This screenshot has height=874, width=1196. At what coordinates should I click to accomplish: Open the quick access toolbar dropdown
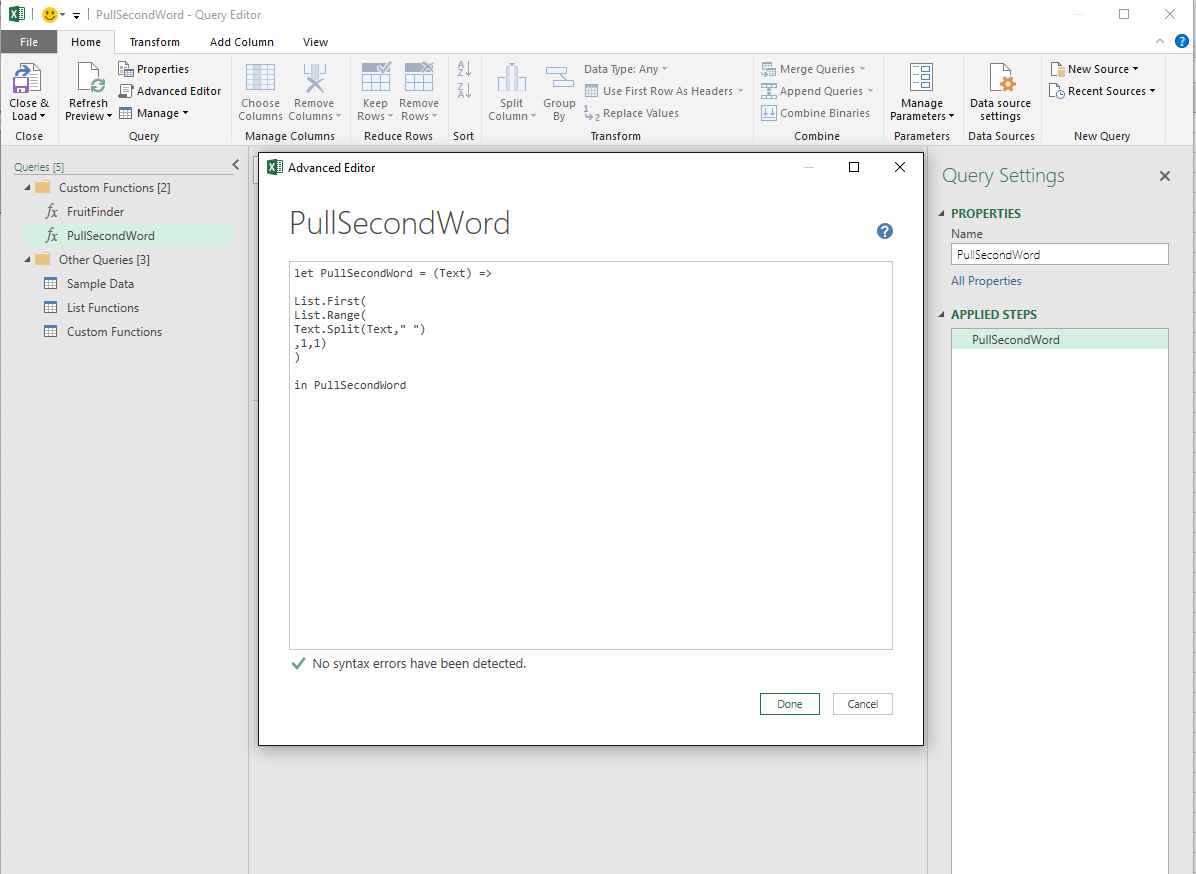(x=76, y=15)
